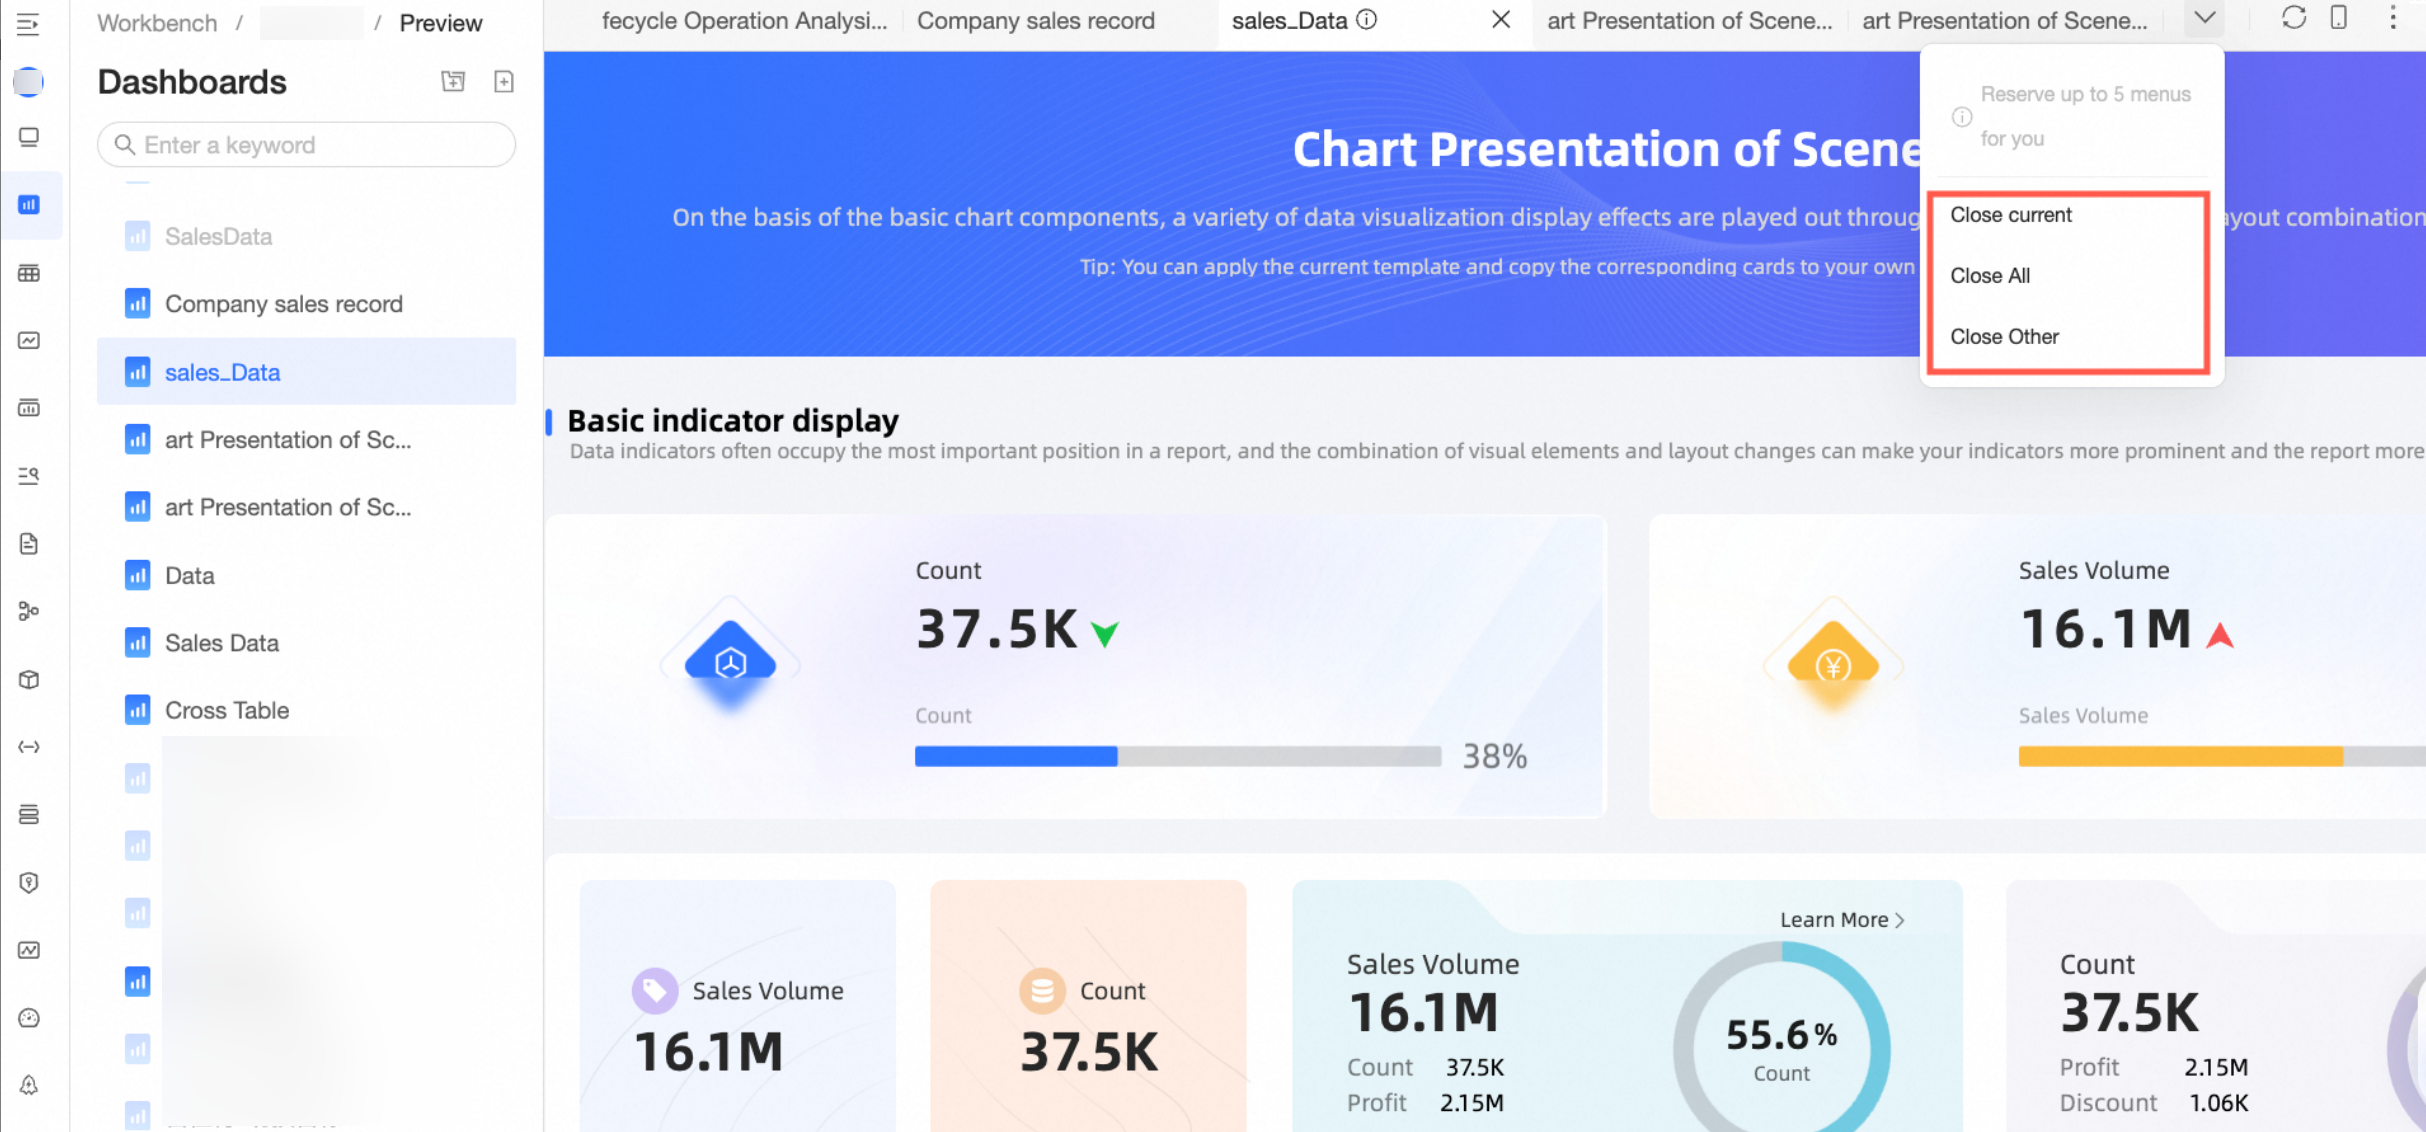This screenshot has height=1132, width=2426.
Task: Click the Enter a keyword search field
Action: tap(306, 145)
